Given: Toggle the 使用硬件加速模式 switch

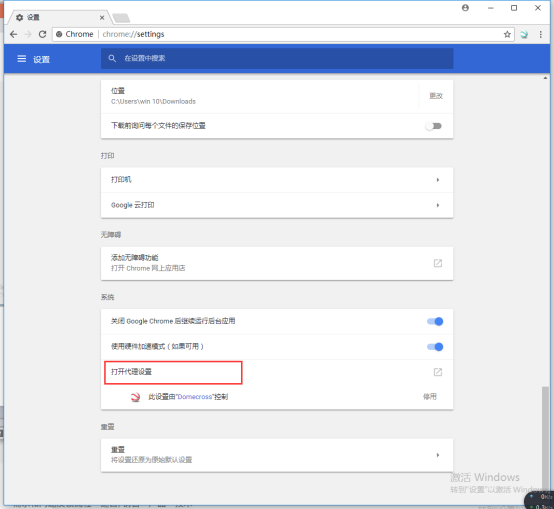Looking at the screenshot, I should click(x=435, y=347).
